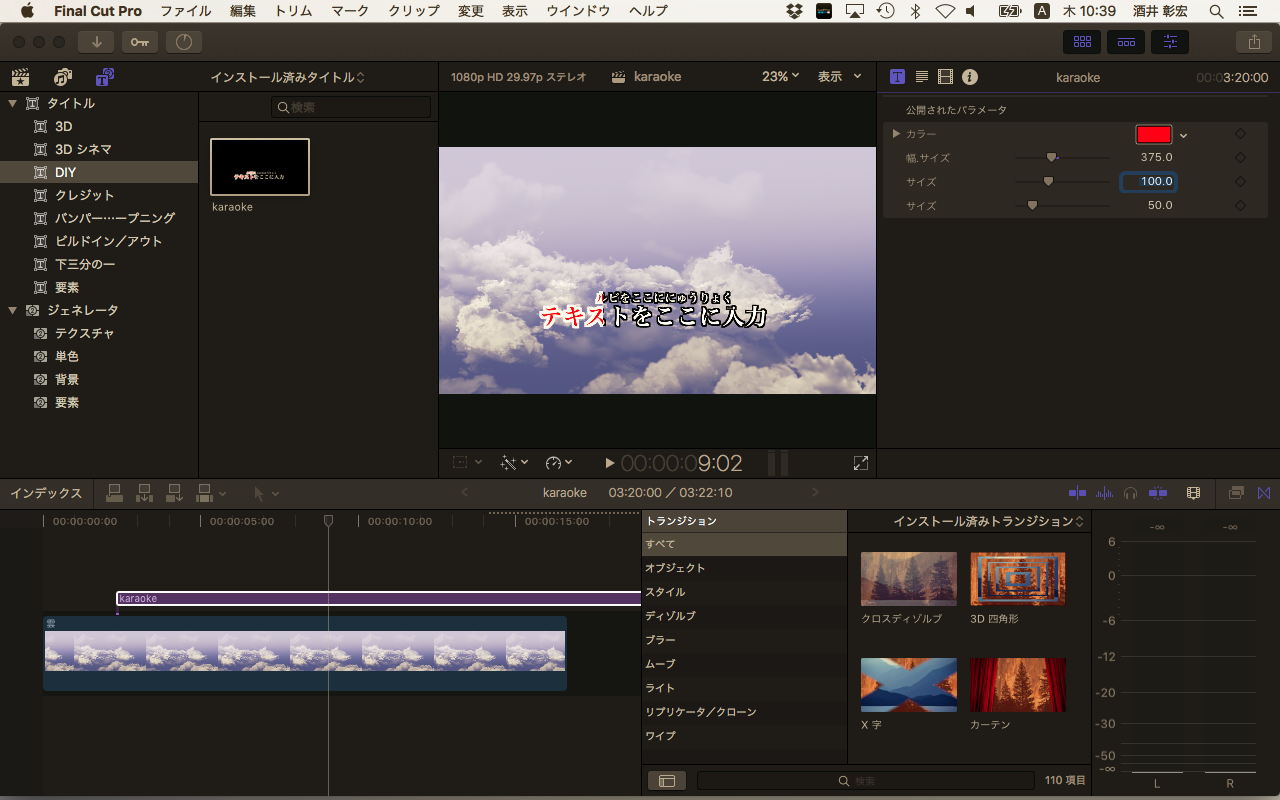Open the viewer zoom 23% dropdown
The image size is (1280, 800).
pos(781,76)
